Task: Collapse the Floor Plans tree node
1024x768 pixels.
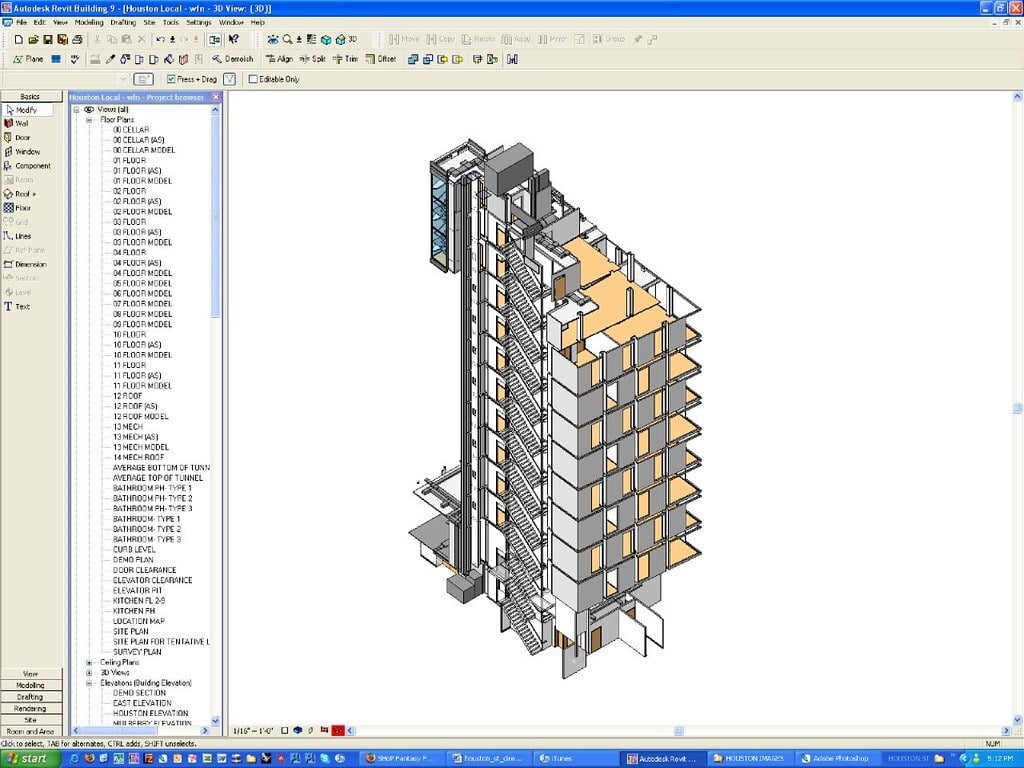Action: click(89, 120)
